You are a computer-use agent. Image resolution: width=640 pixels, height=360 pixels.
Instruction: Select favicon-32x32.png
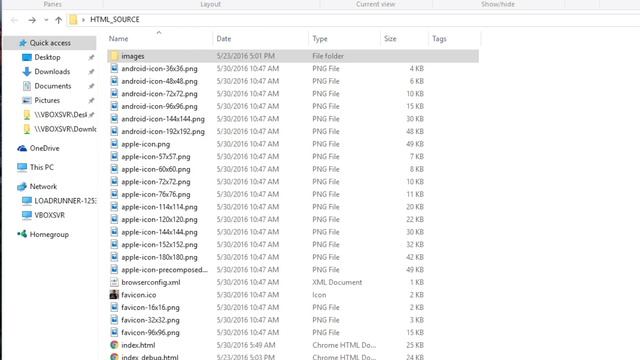pyautogui.click(x=150, y=320)
